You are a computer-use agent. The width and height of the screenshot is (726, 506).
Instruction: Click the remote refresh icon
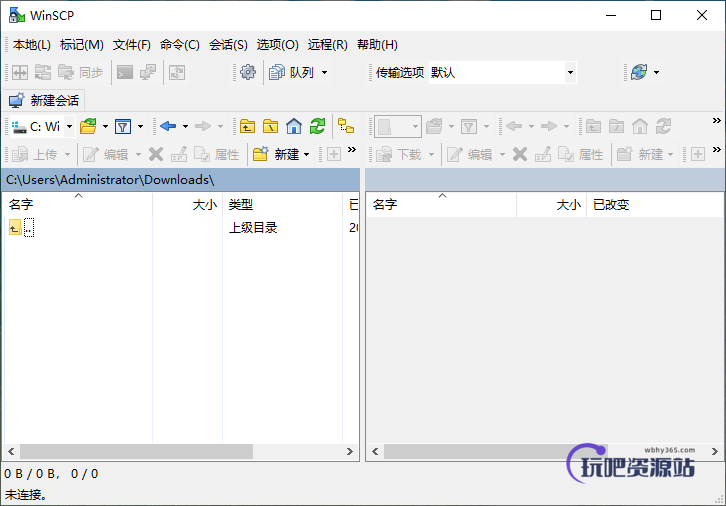[663, 126]
